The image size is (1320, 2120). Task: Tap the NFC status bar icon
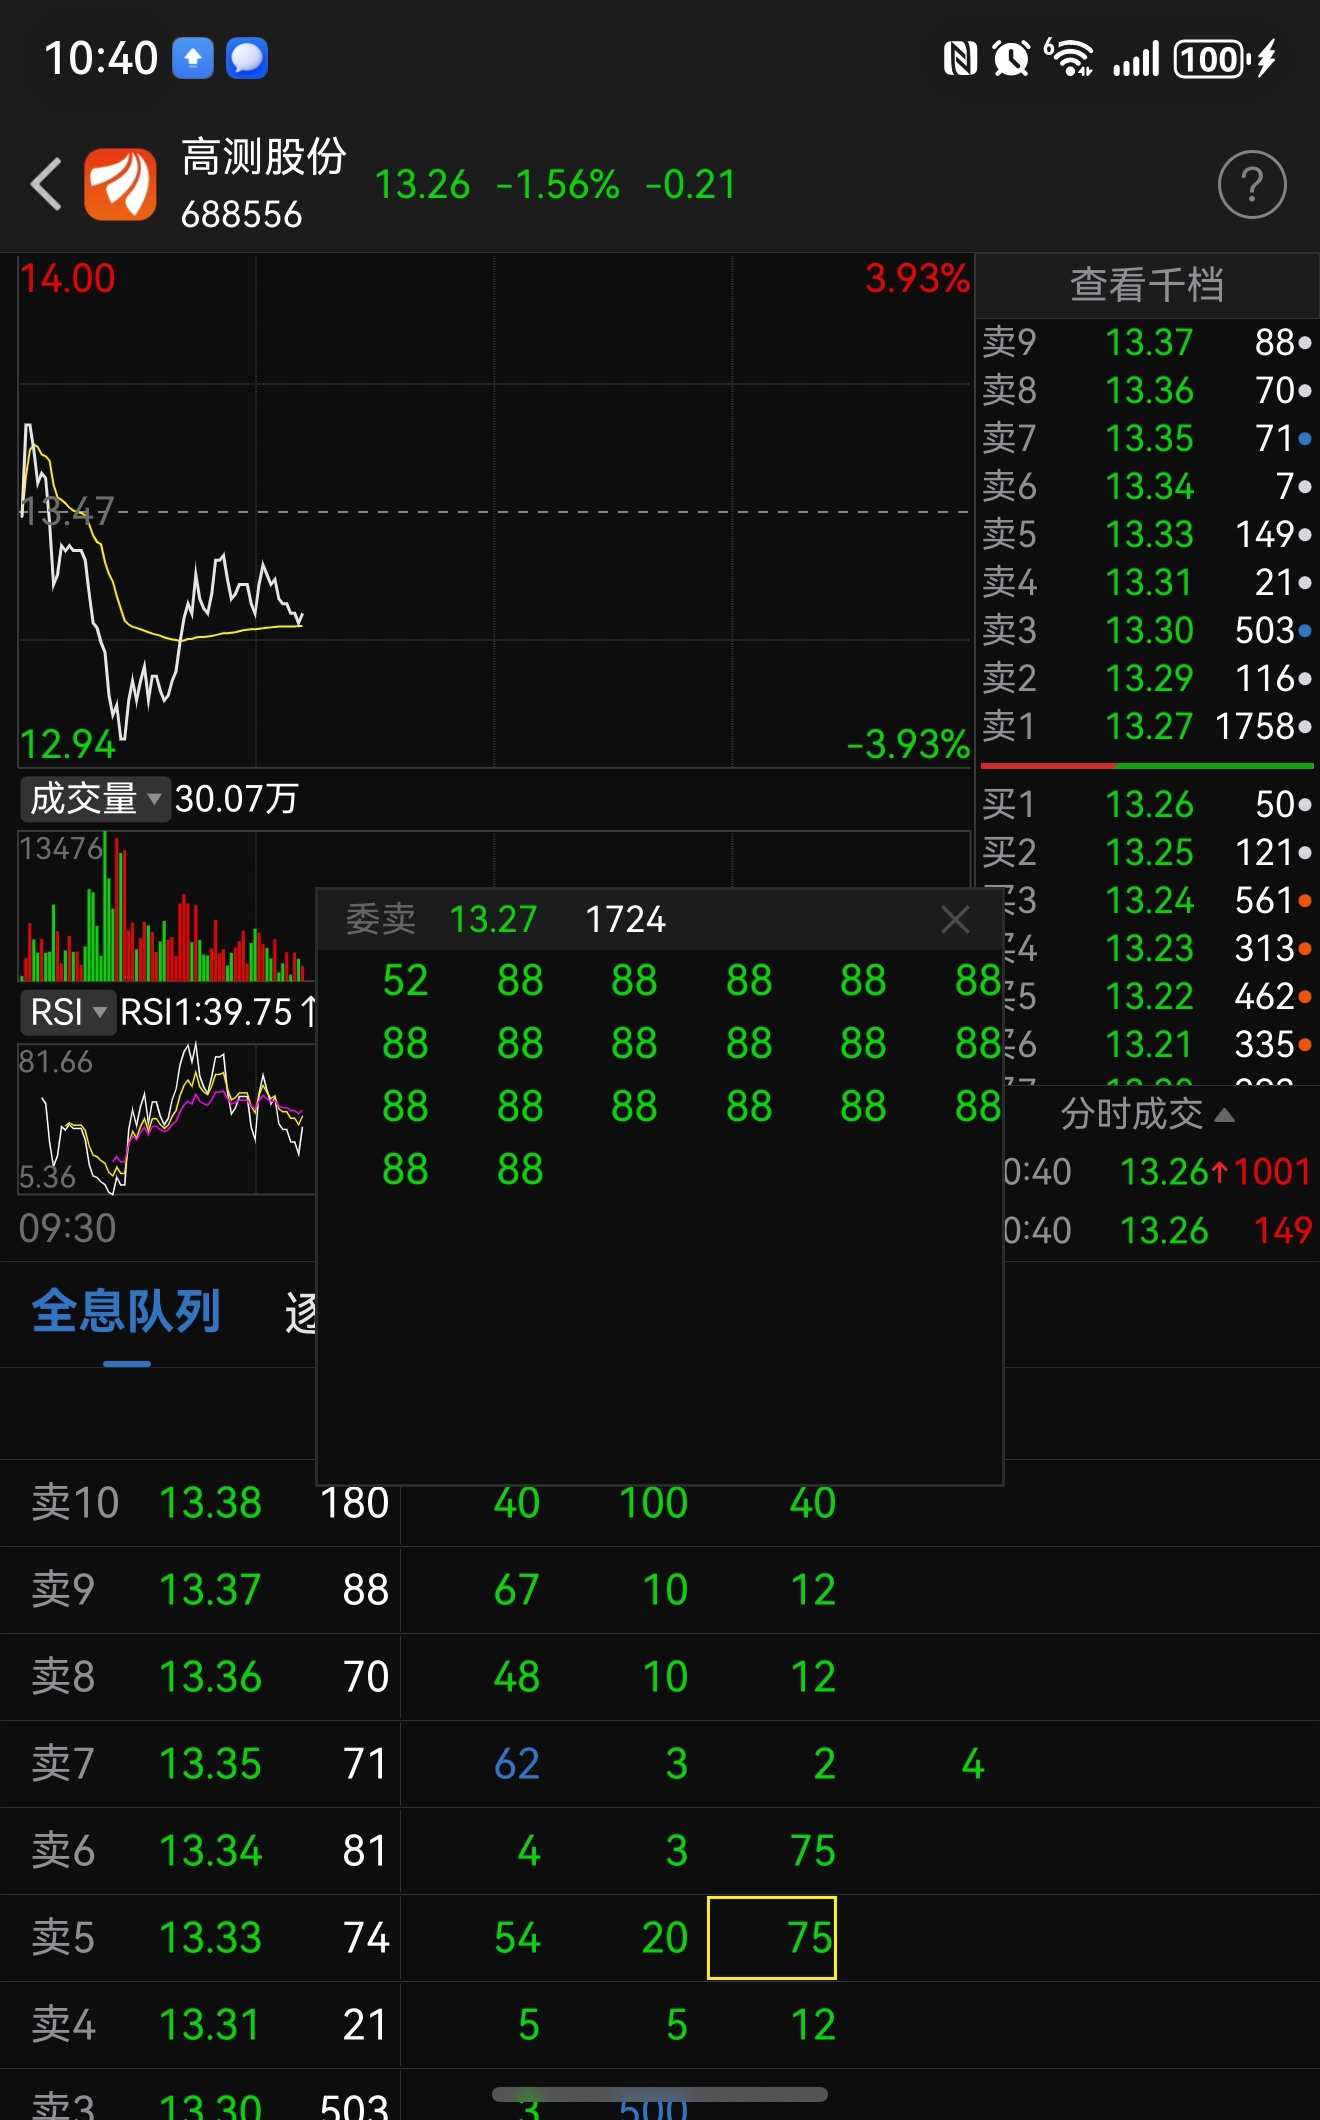coord(960,59)
